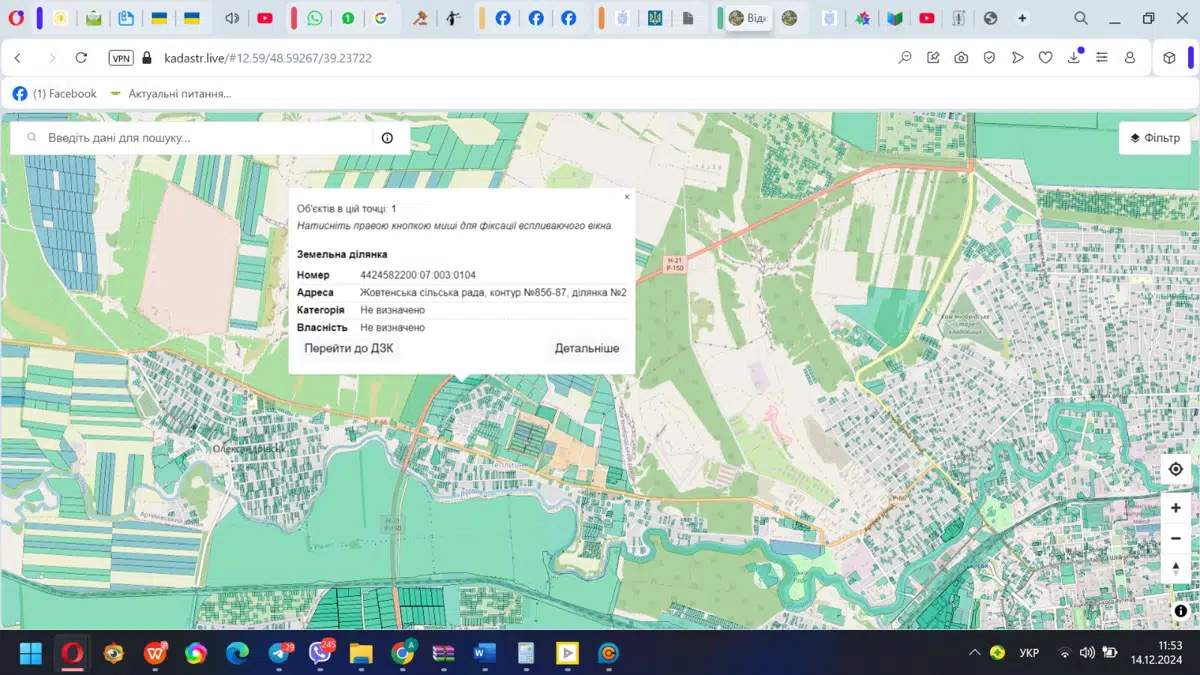Close the parcel info popup
Viewport: 1200px width, 675px height.
627,197
